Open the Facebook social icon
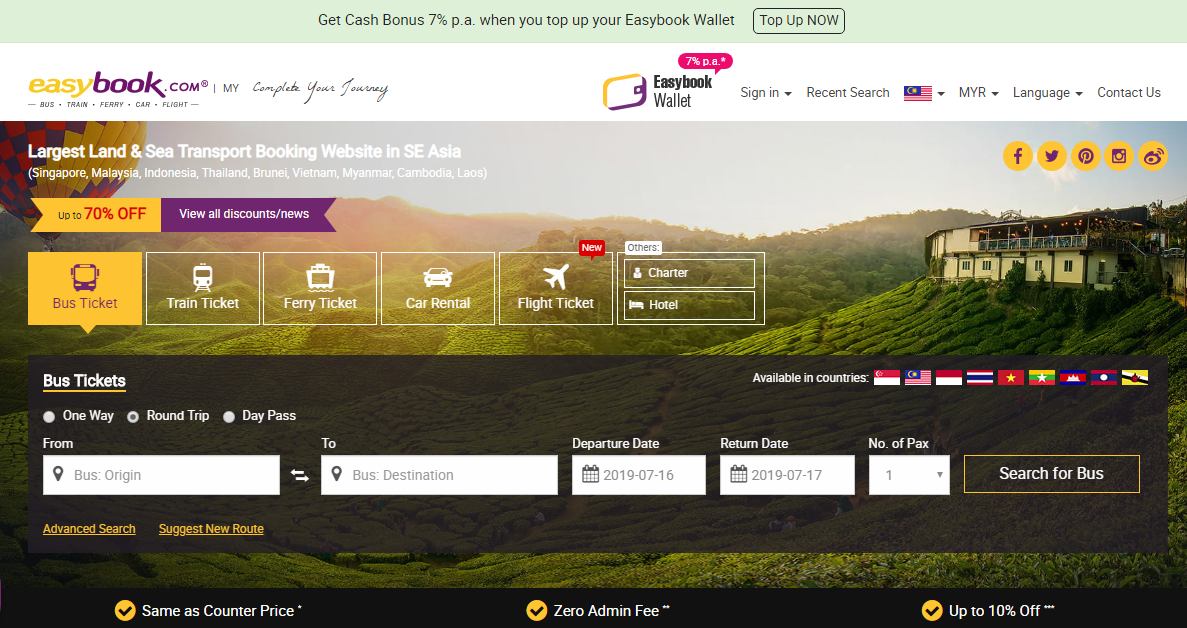The width and height of the screenshot is (1187, 628). point(1017,157)
